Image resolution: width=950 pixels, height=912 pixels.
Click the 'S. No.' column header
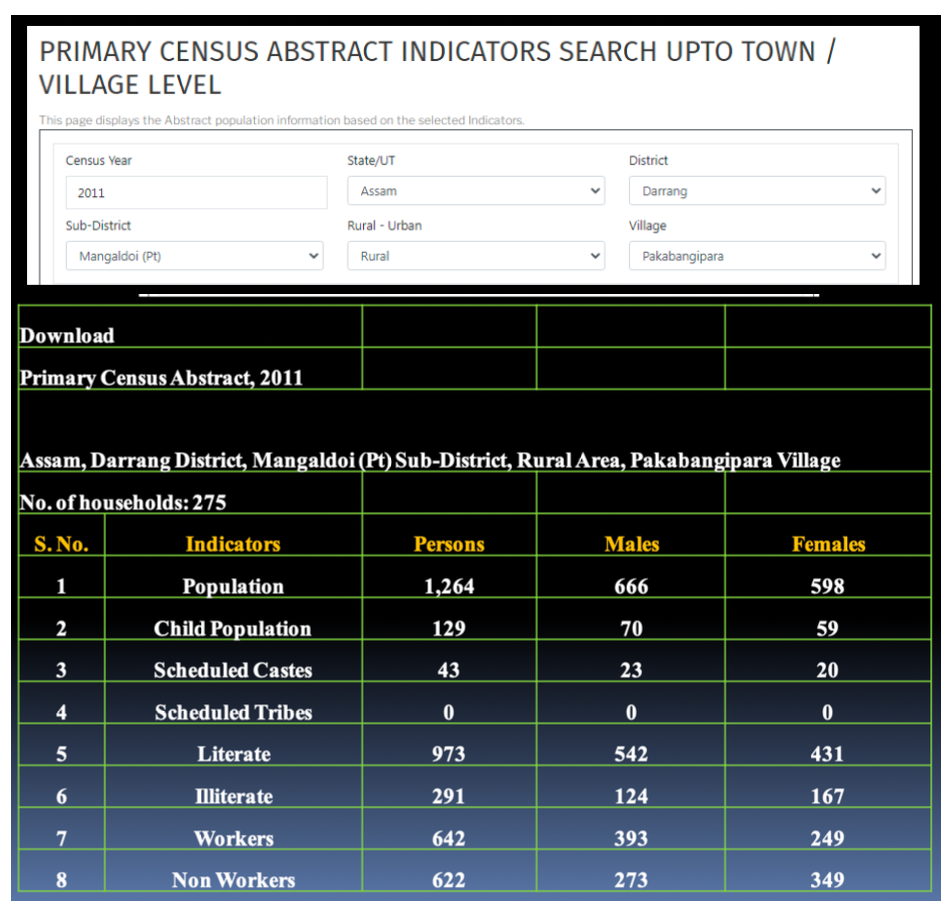pyautogui.click(x=61, y=544)
